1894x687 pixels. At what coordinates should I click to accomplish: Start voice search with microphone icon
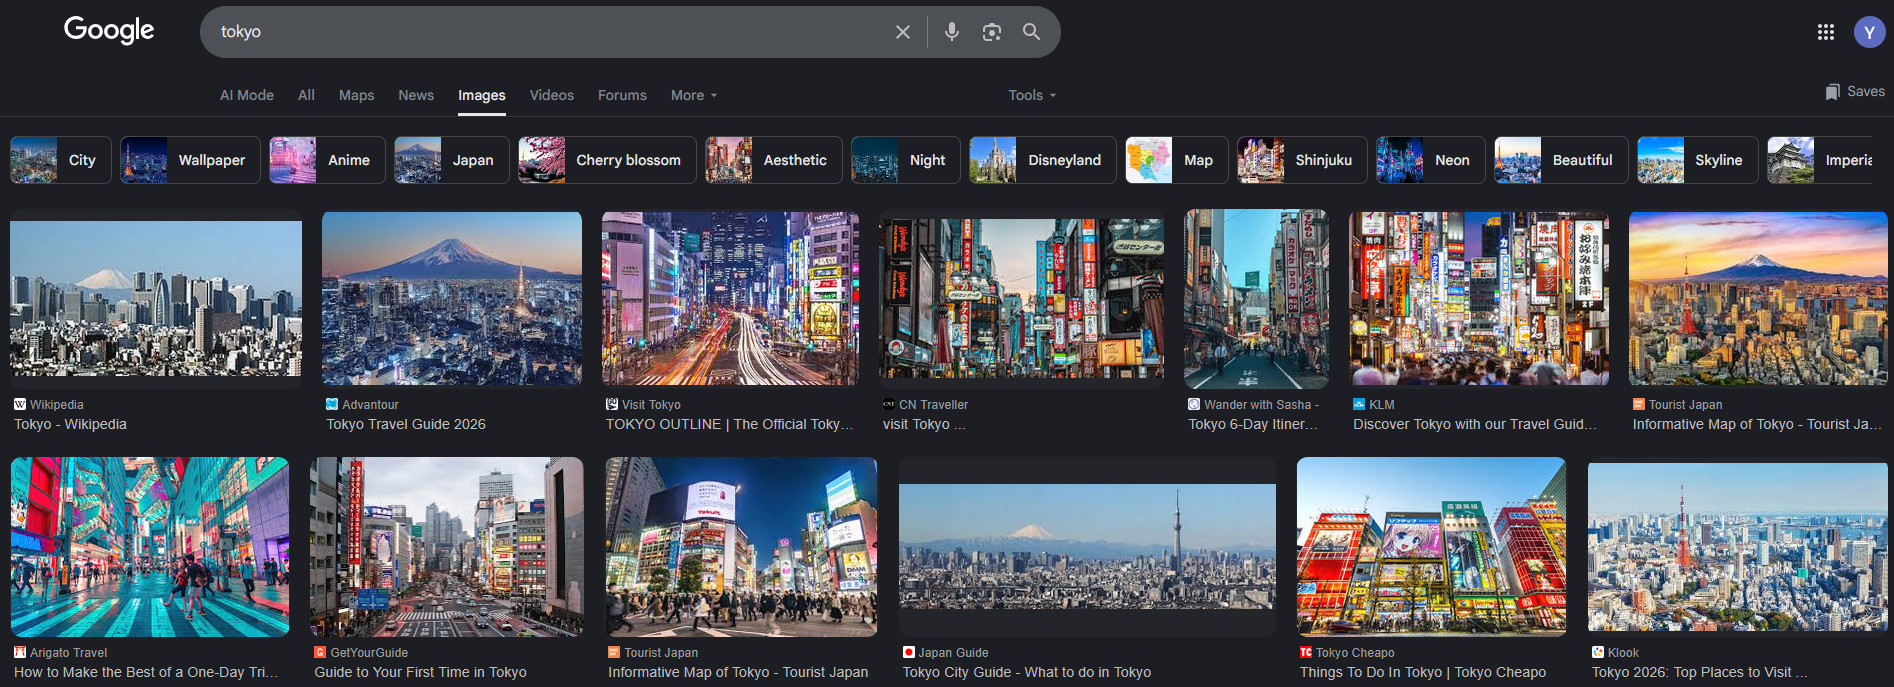(x=952, y=32)
